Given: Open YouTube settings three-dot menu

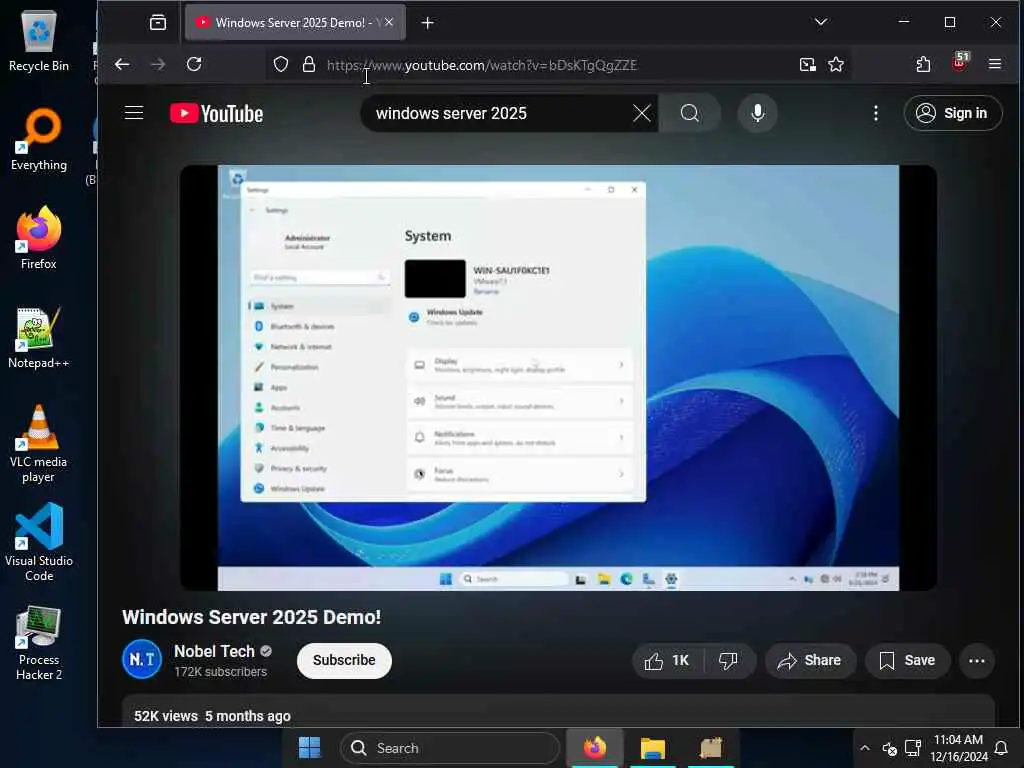Looking at the screenshot, I should (876, 114).
